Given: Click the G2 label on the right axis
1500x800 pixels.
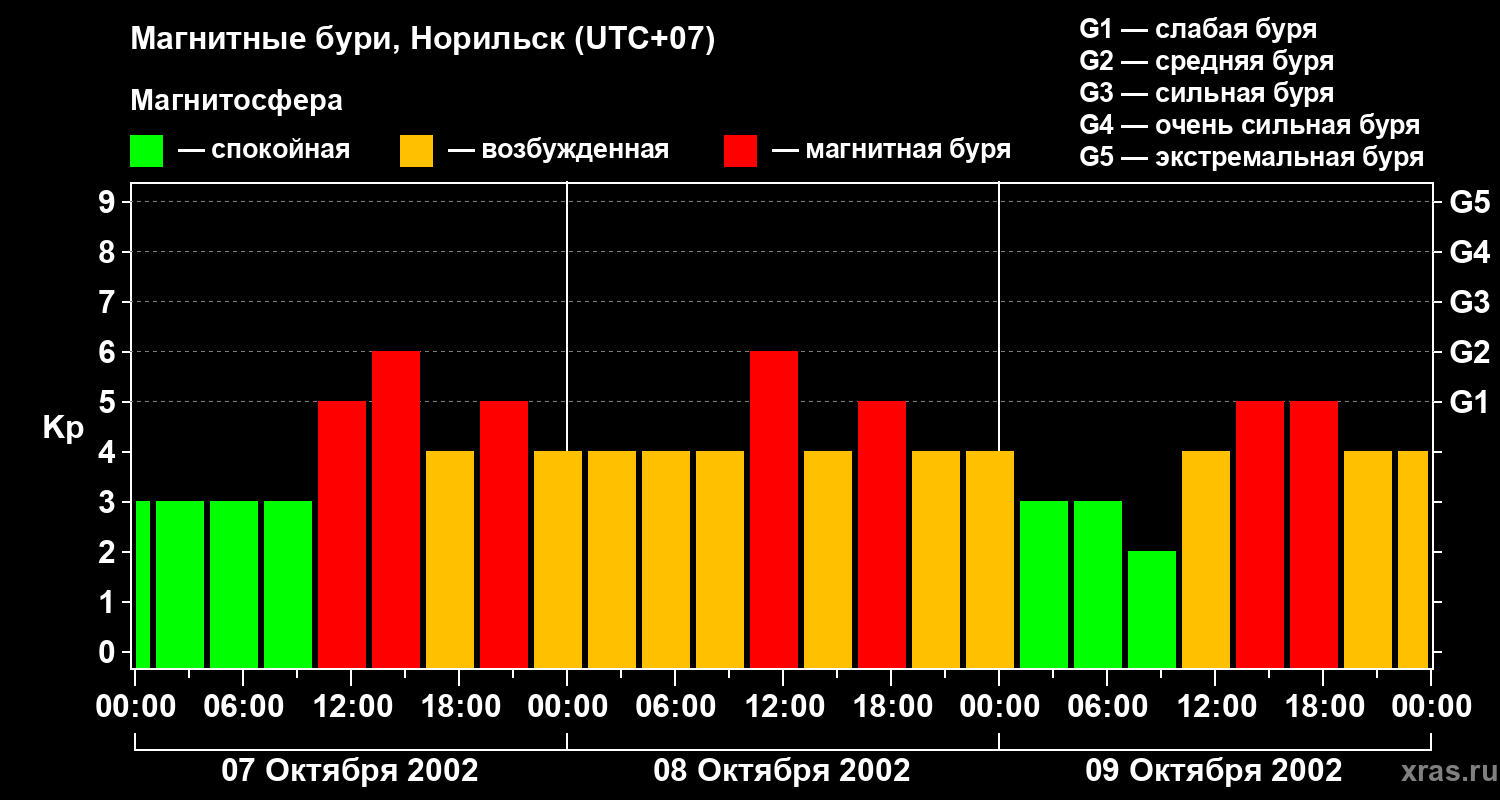Looking at the screenshot, I should [1469, 352].
